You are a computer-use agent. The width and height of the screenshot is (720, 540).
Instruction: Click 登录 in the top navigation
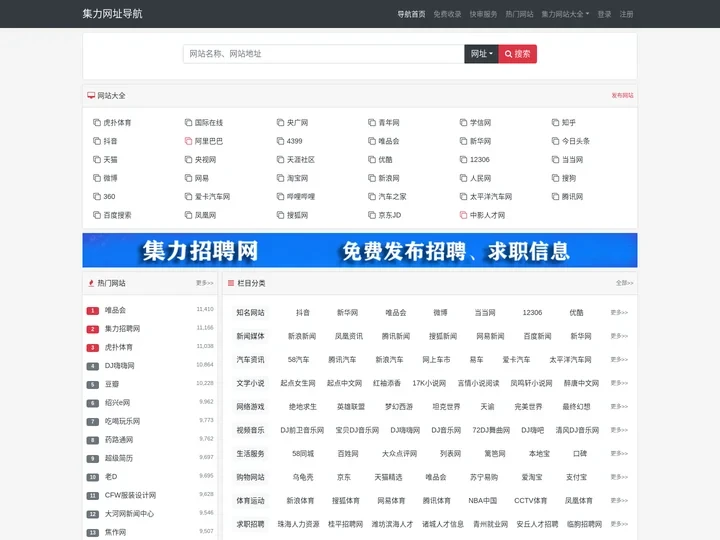pyautogui.click(x=604, y=14)
